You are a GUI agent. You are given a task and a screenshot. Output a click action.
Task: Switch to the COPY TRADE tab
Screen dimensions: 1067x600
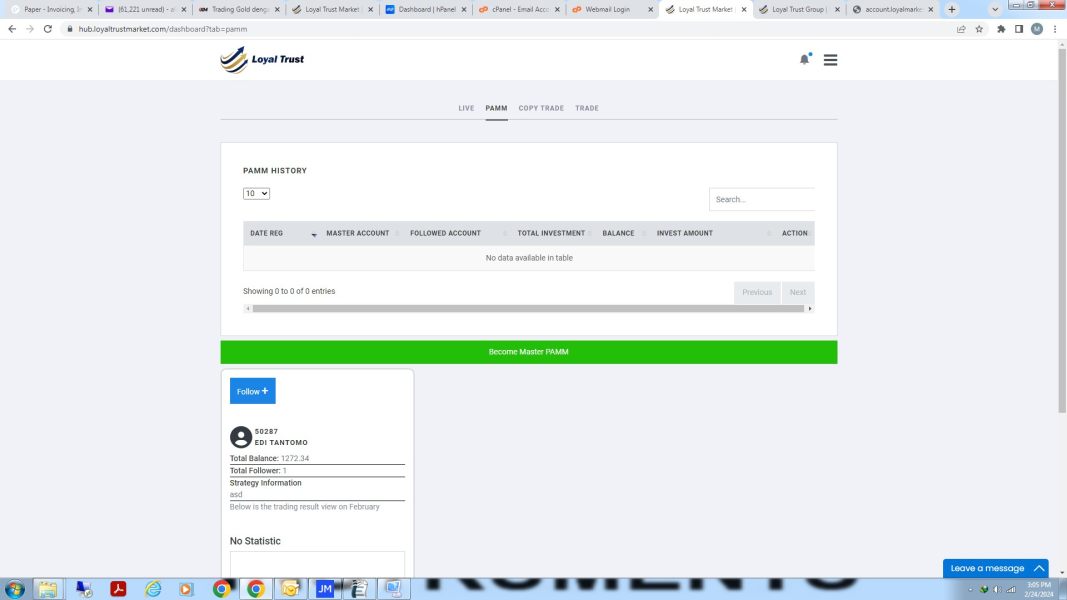[541, 108]
